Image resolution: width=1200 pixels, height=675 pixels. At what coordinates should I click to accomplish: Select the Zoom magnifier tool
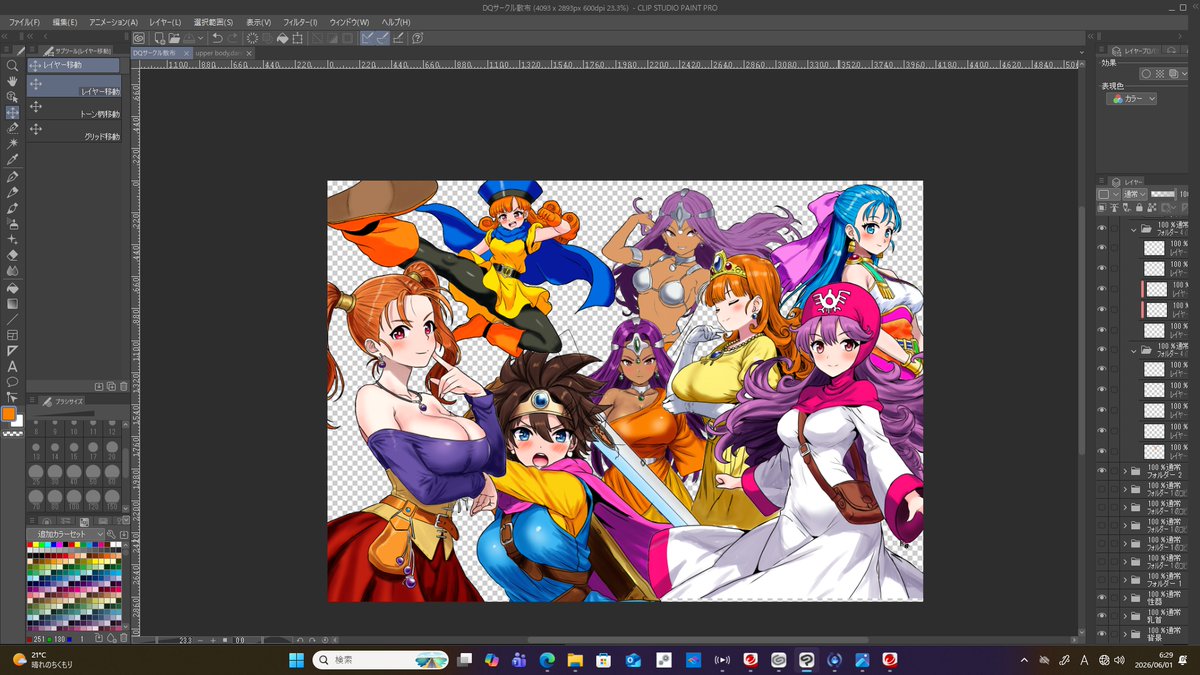[x=12, y=65]
